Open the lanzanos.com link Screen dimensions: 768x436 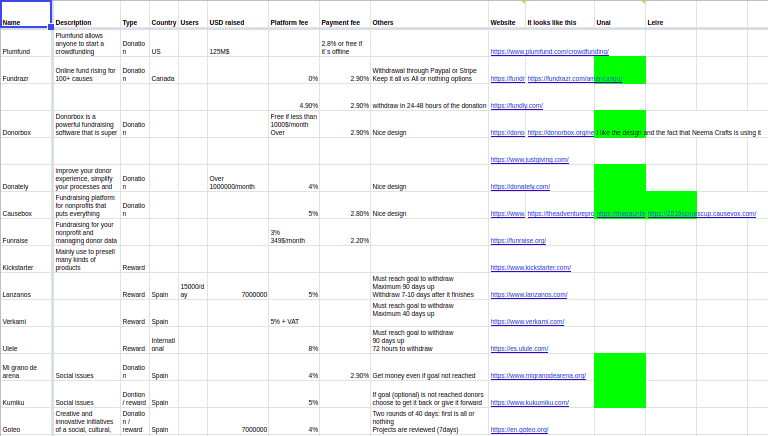pos(529,294)
